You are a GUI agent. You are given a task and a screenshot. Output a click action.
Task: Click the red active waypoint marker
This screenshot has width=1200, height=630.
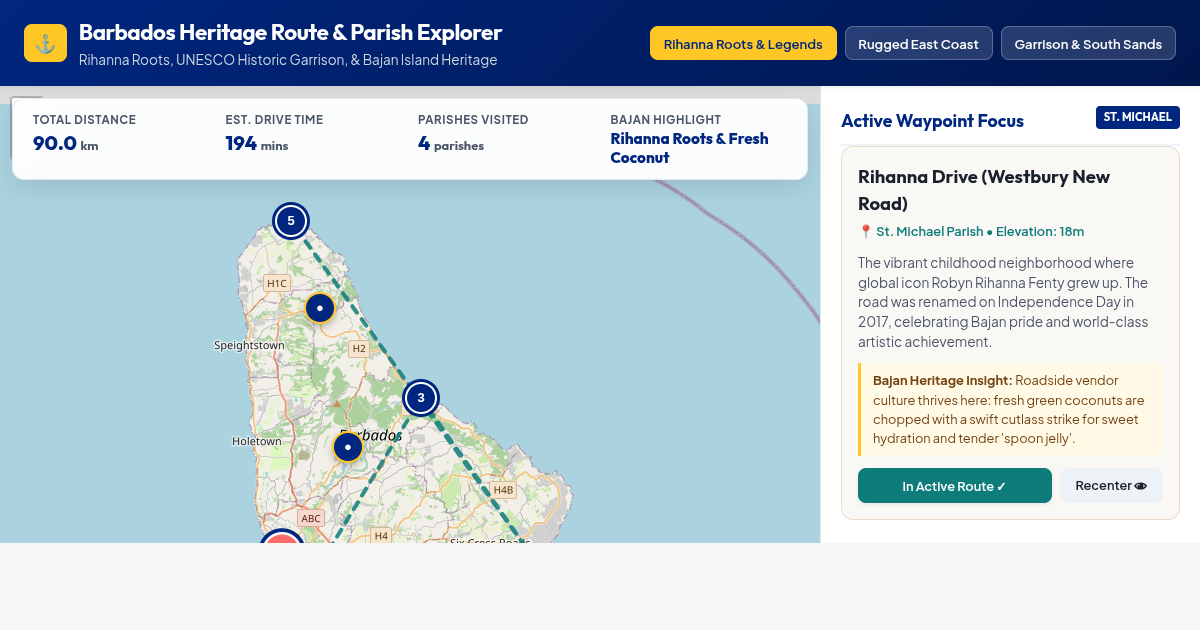[x=282, y=538]
